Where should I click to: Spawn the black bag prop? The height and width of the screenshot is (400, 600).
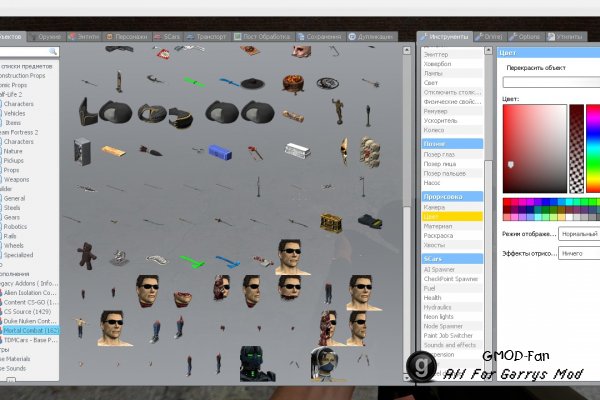click(x=370, y=221)
